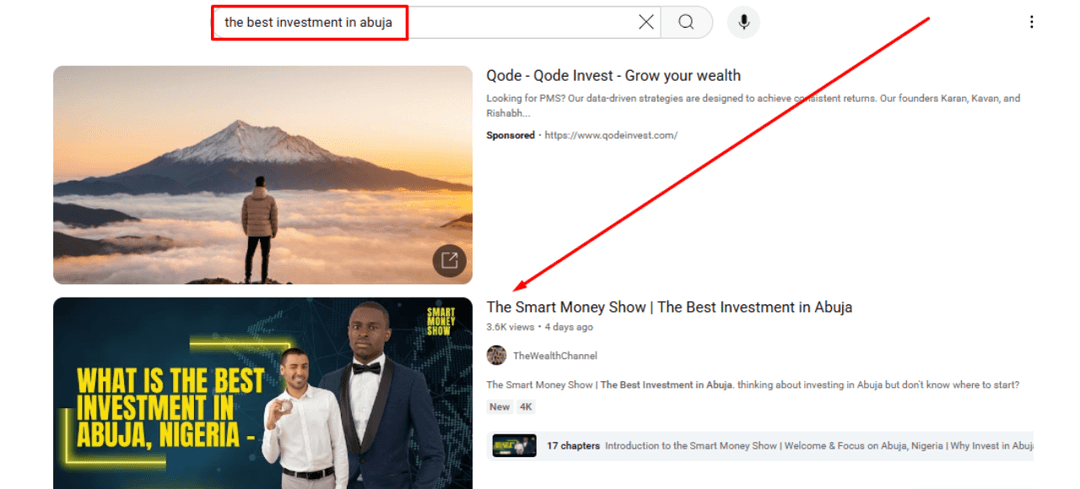Click the 4K quality badge

[x=527, y=407]
